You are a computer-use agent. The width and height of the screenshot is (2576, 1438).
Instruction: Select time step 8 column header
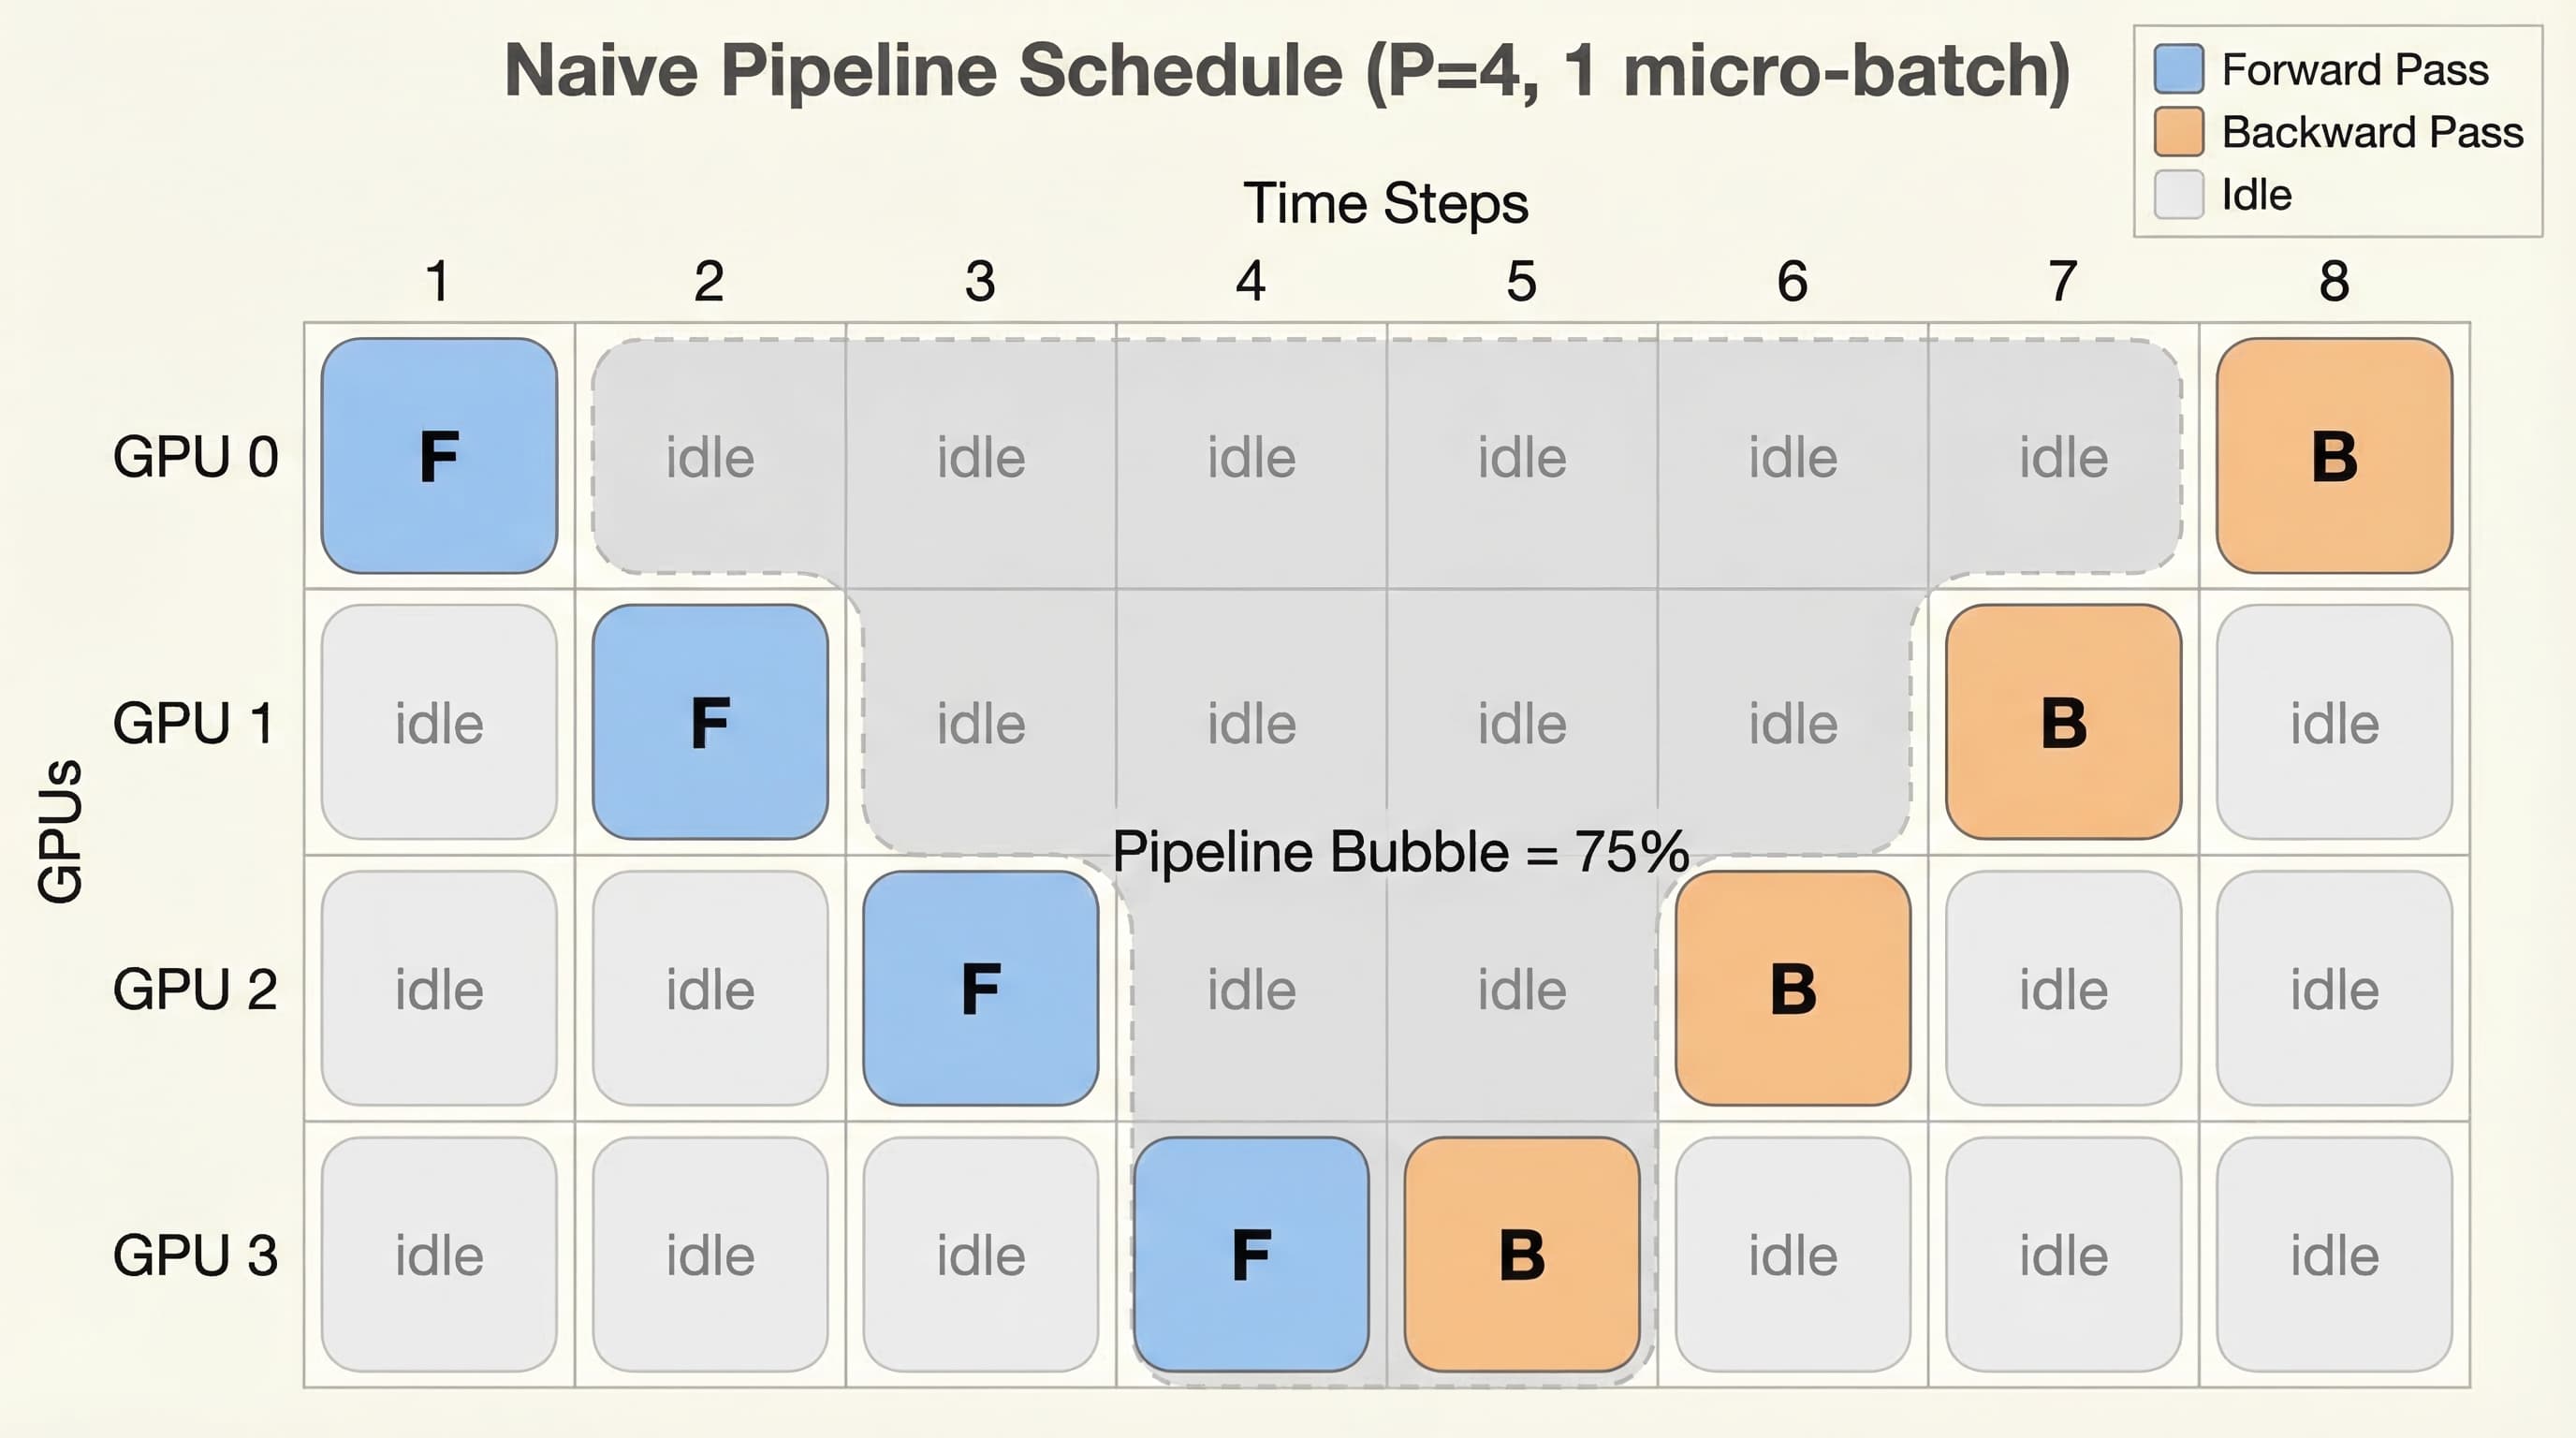(x=2334, y=281)
